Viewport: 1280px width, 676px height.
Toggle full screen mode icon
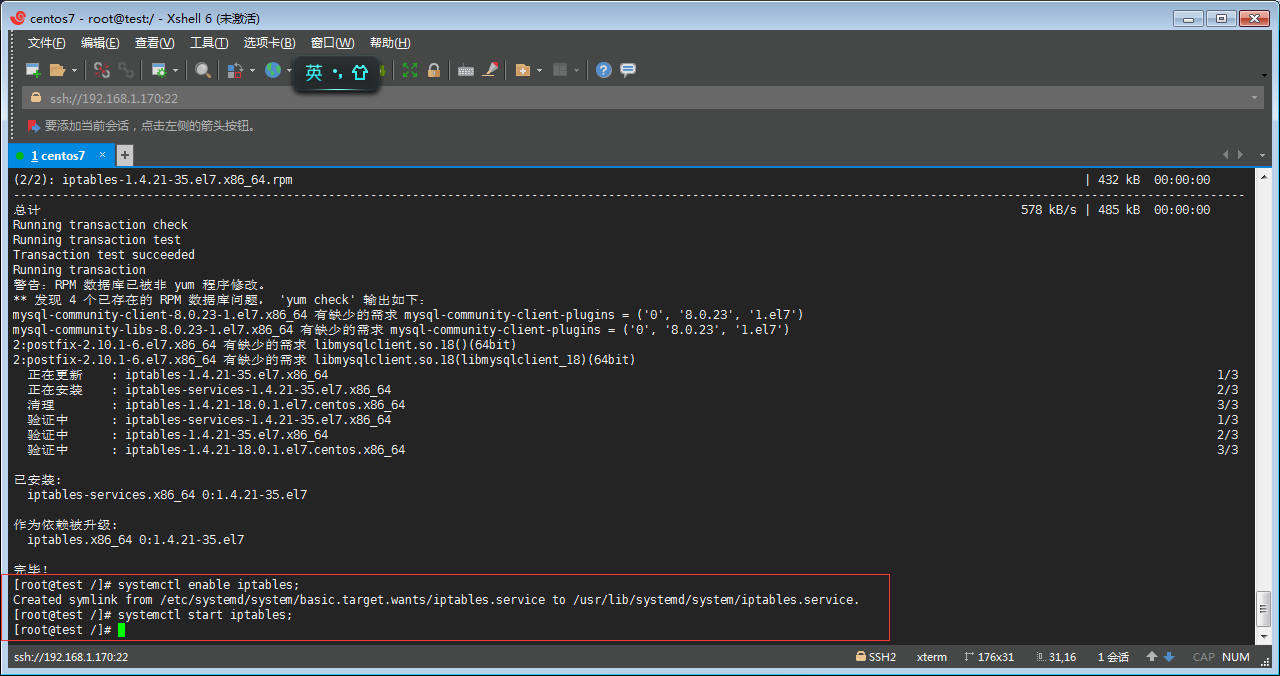coord(410,70)
